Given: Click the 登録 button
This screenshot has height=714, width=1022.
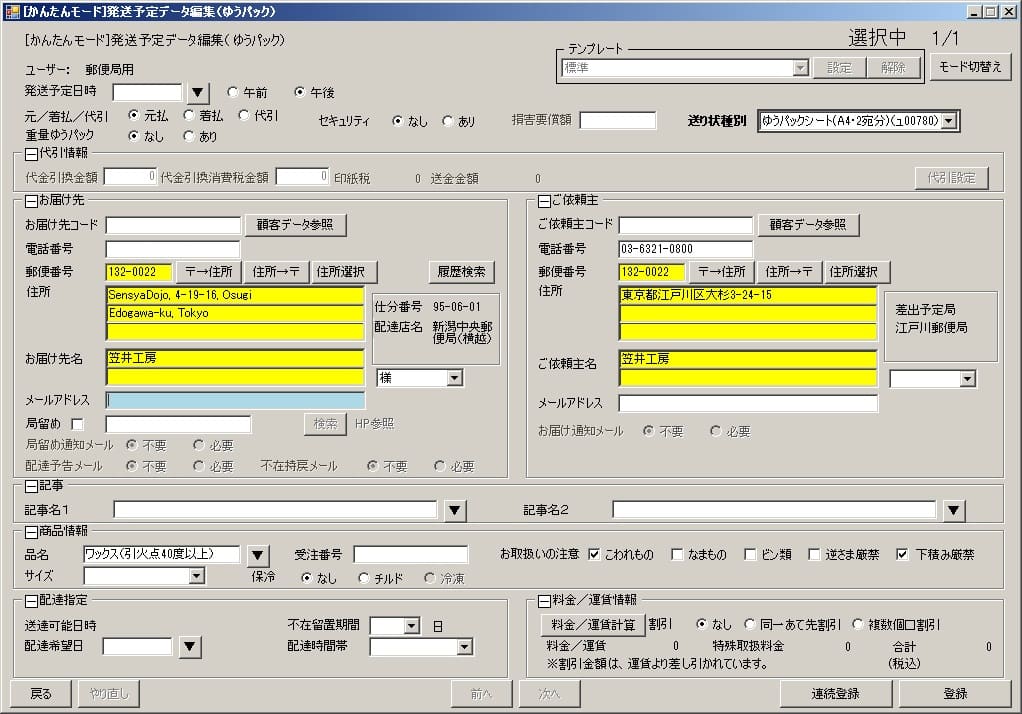Looking at the screenshot, I should [x=954, y=693].
